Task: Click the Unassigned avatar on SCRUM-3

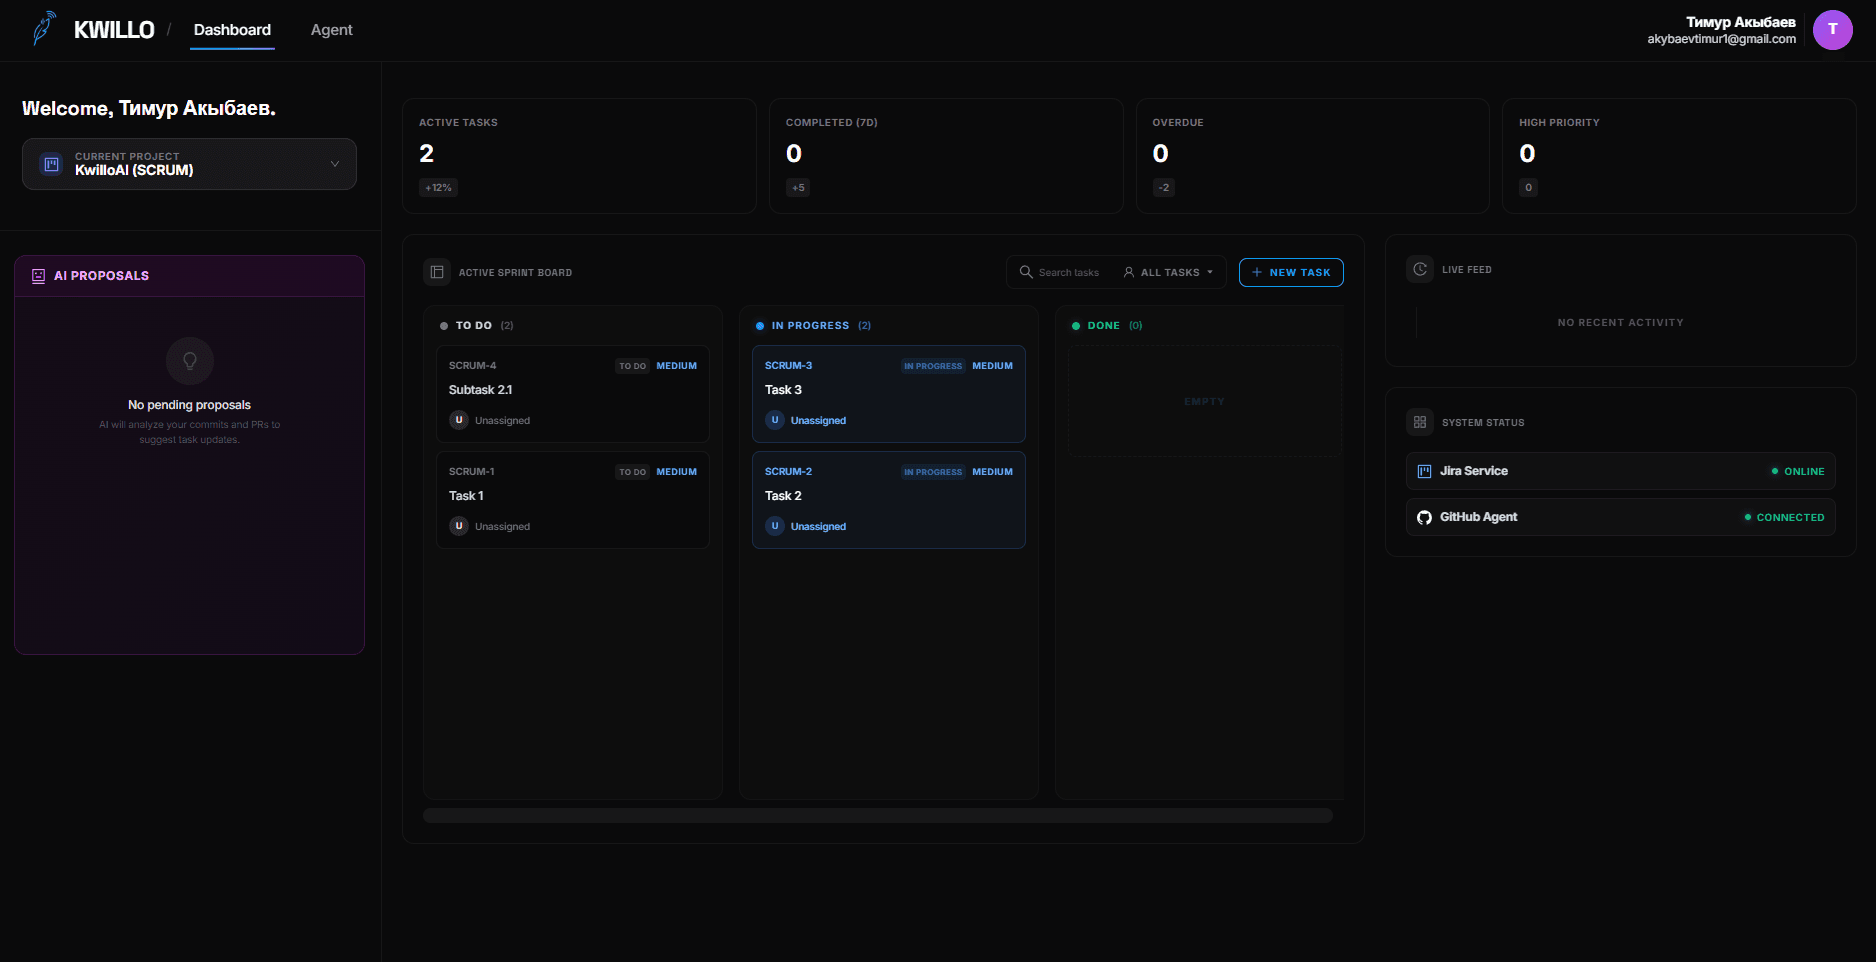Action: click(775, 420)
